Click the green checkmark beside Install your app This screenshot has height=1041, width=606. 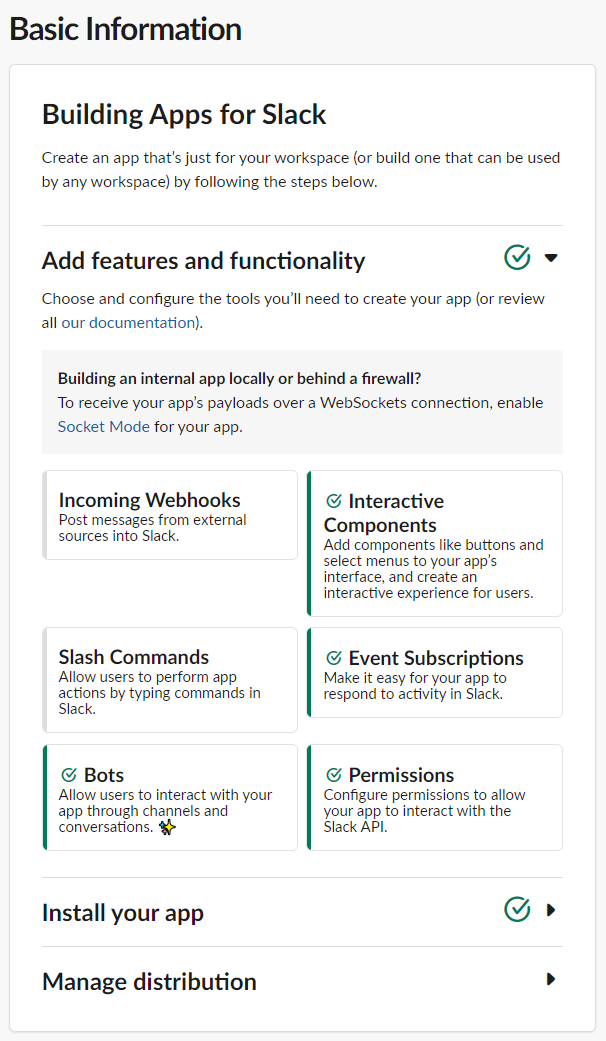click(x=517, y=909)
